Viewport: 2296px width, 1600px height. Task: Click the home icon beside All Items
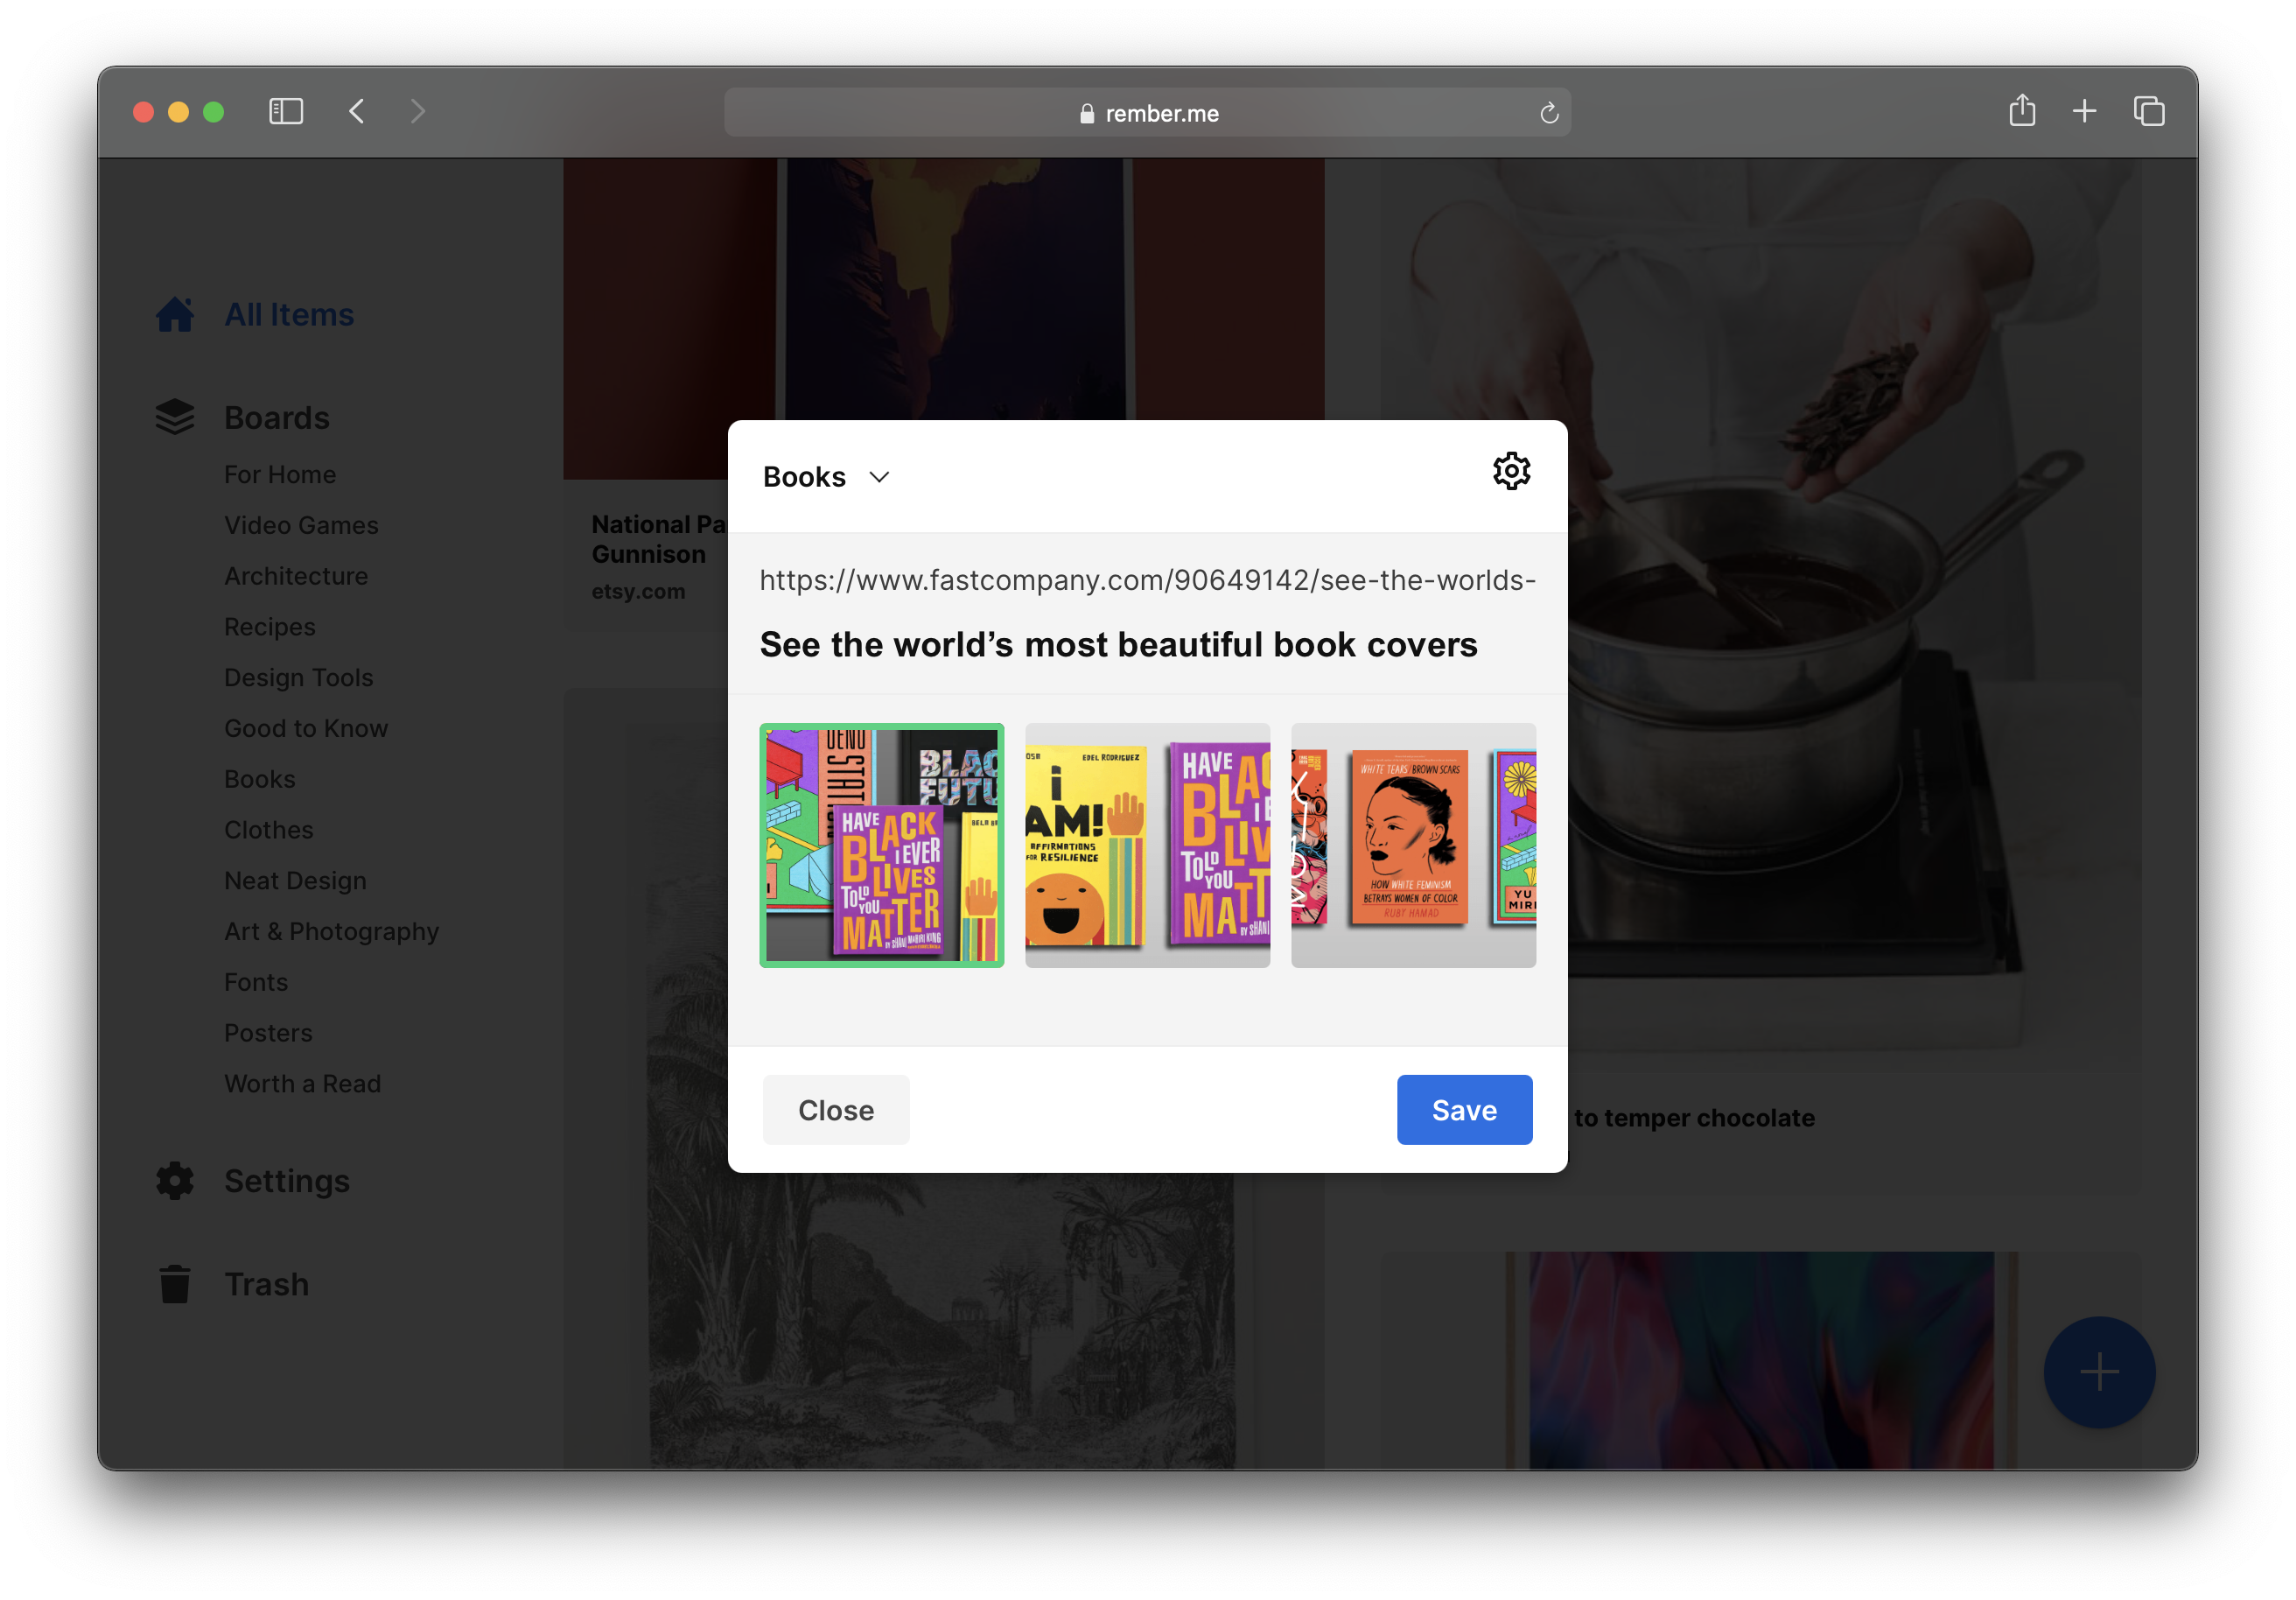pos(175,314)
